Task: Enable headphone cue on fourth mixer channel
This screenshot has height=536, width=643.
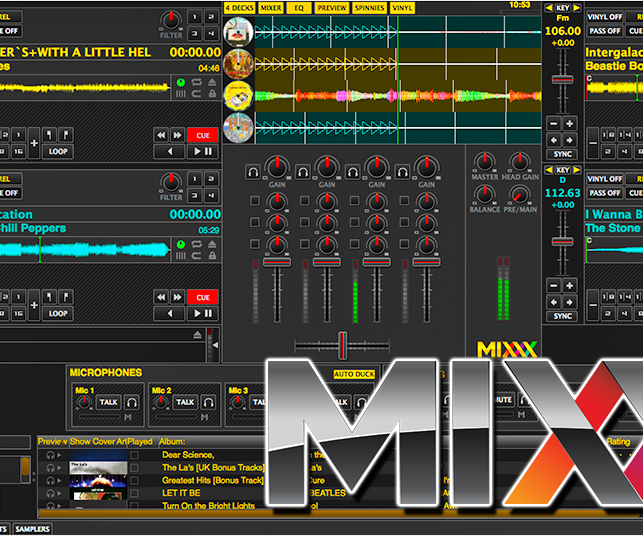Action: point(402,172)
